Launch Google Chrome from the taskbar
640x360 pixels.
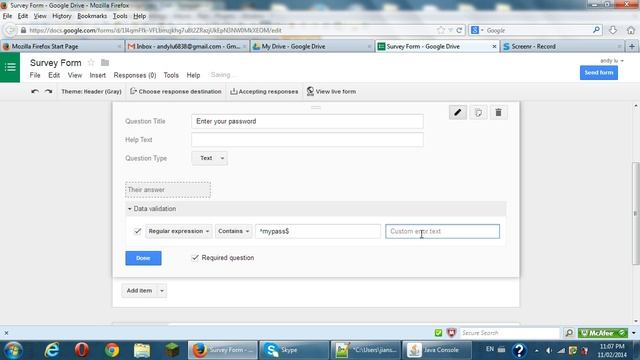pos(112,350)
